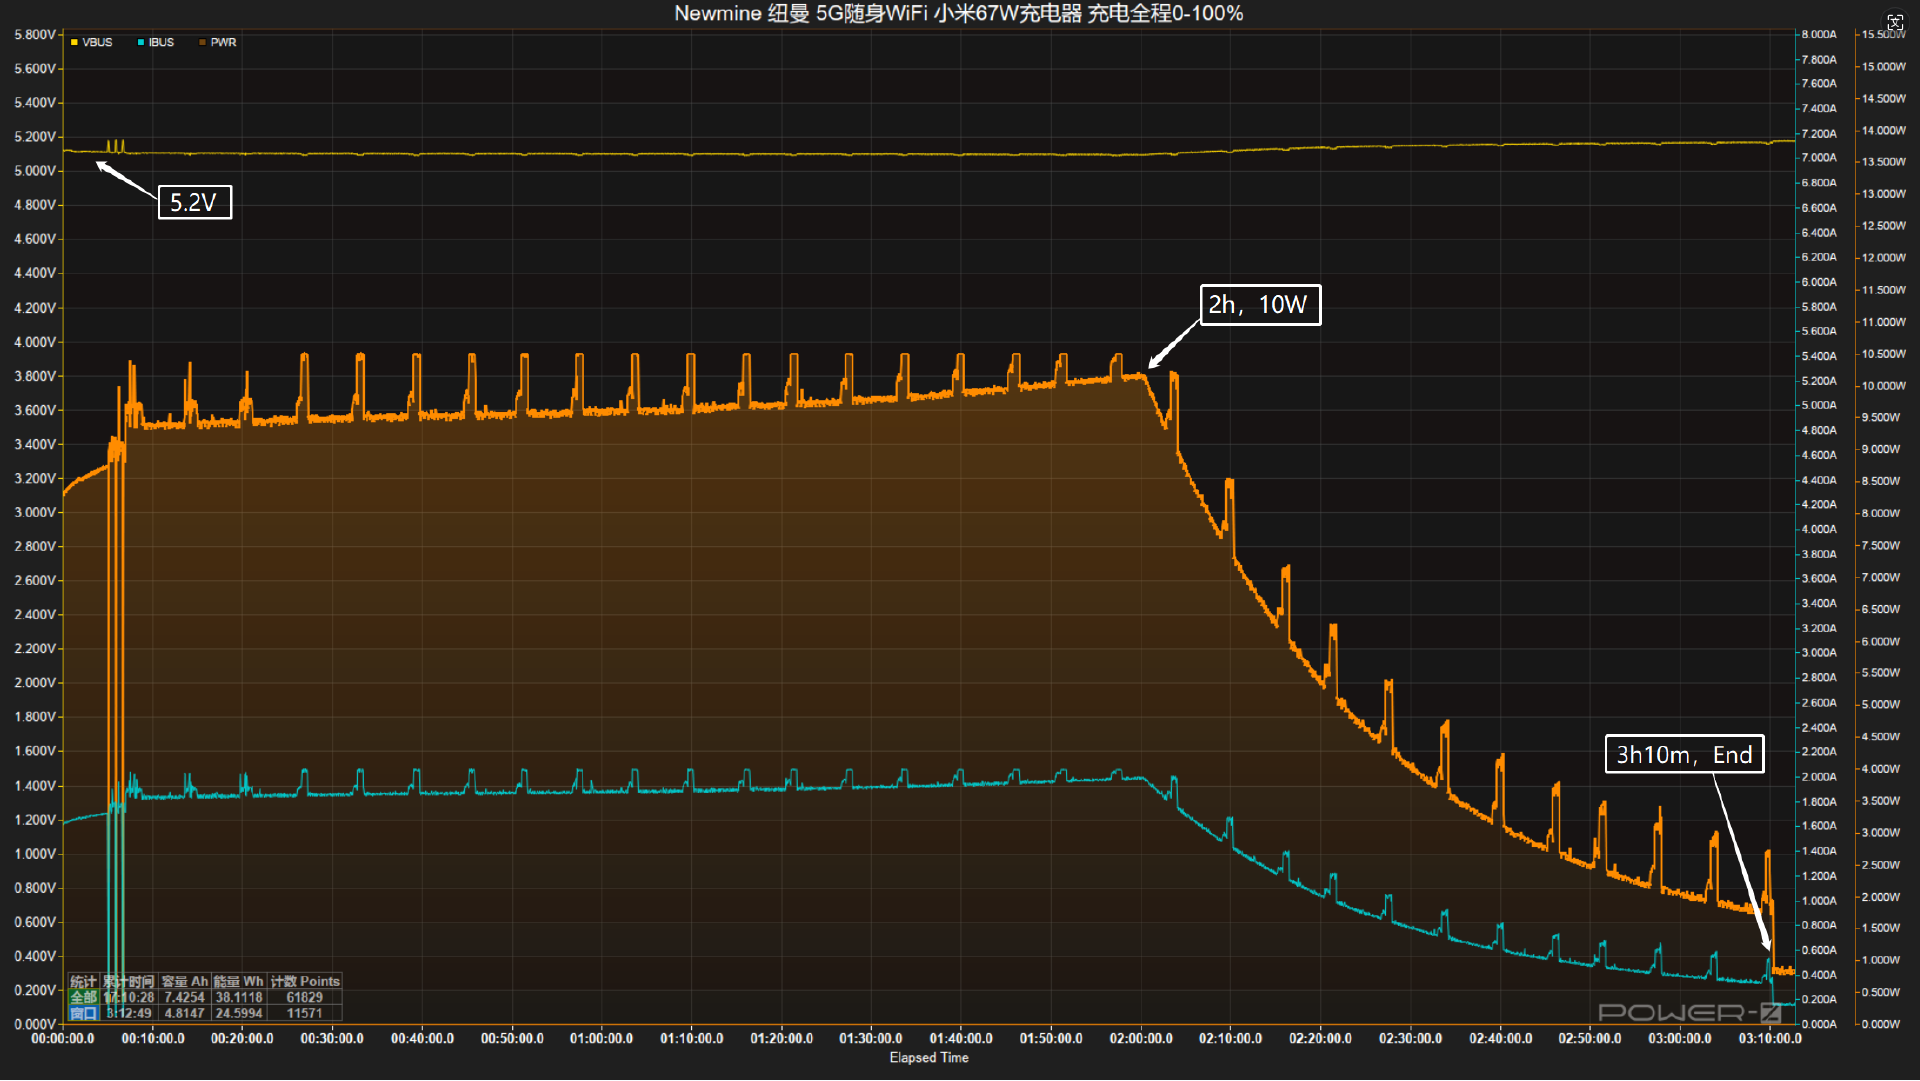Click energy value 38.1118 in stats table

point(239,997)
